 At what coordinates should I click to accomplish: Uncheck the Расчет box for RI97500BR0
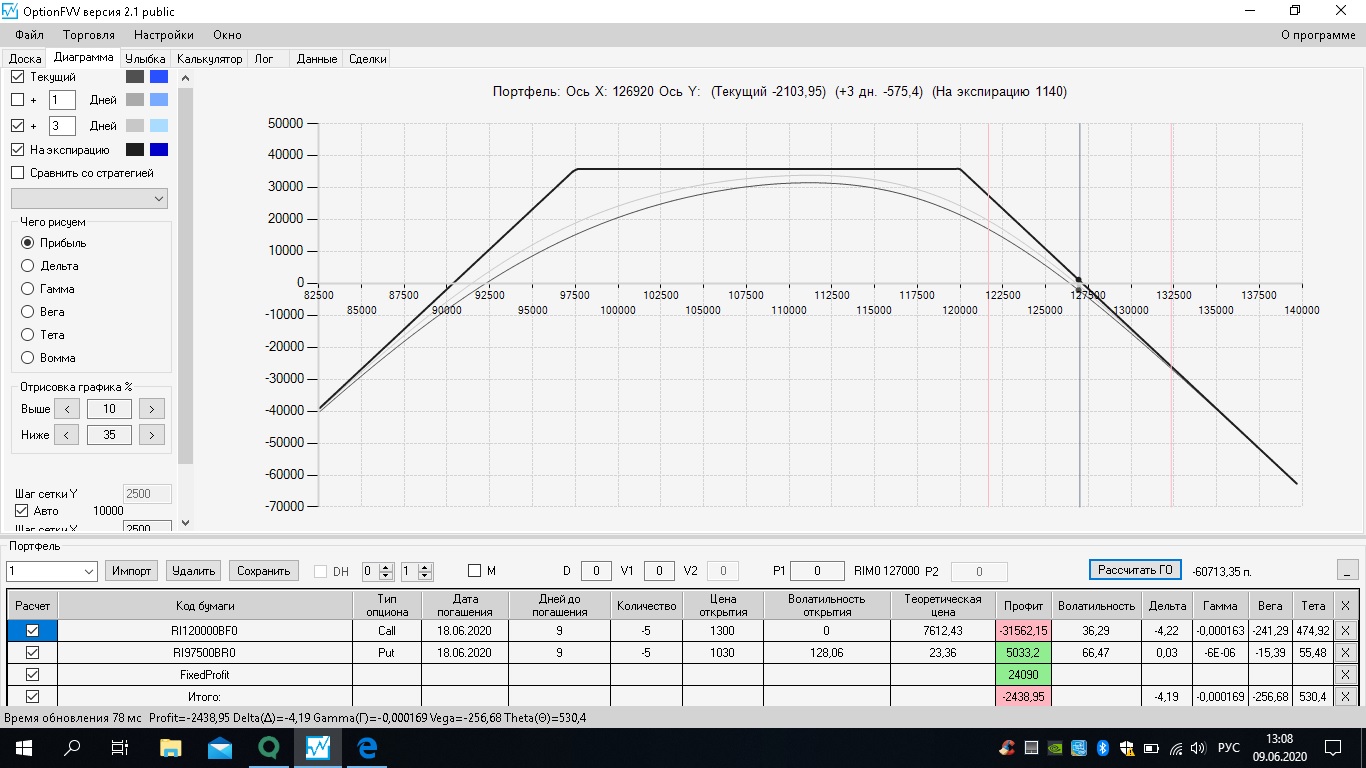point(32,653)
